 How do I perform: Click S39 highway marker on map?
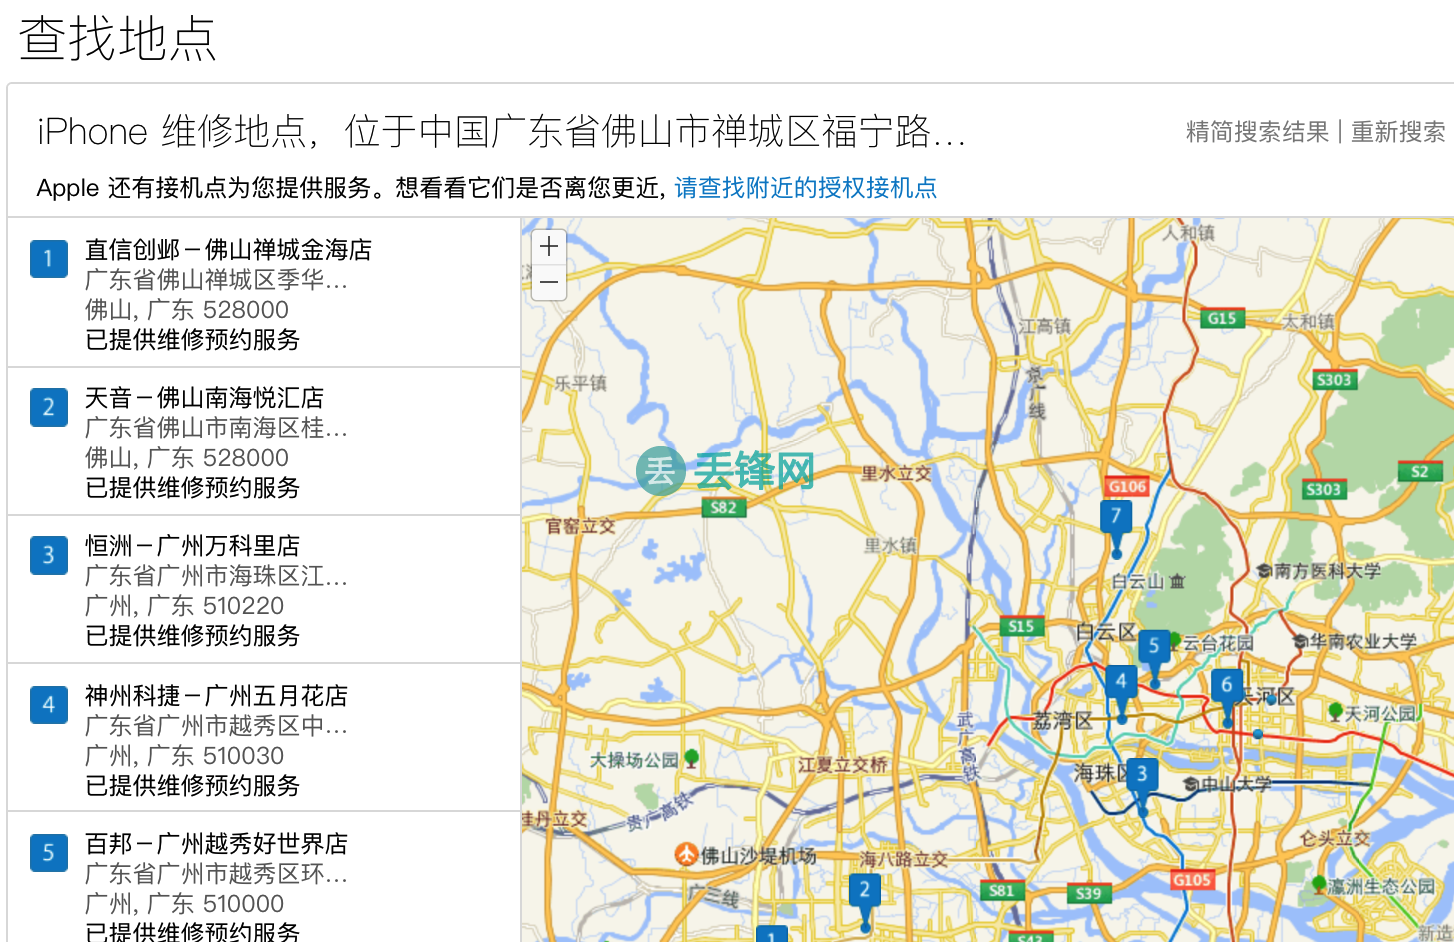point(1088,893)
